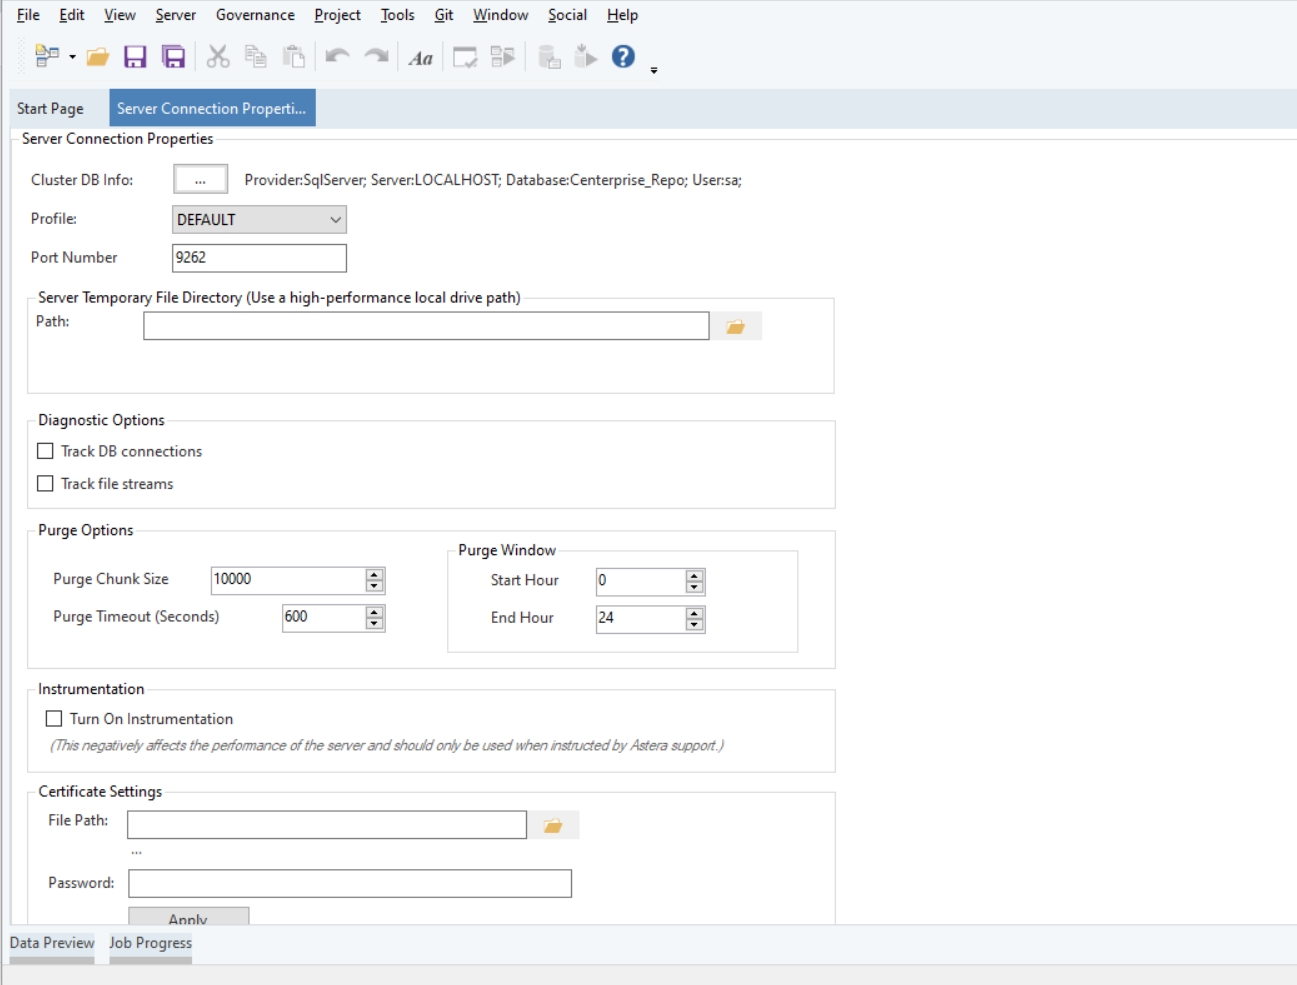Click the Cut scissors icon
Viewport: 1297px width, 985px height.
tap(217, 57)
